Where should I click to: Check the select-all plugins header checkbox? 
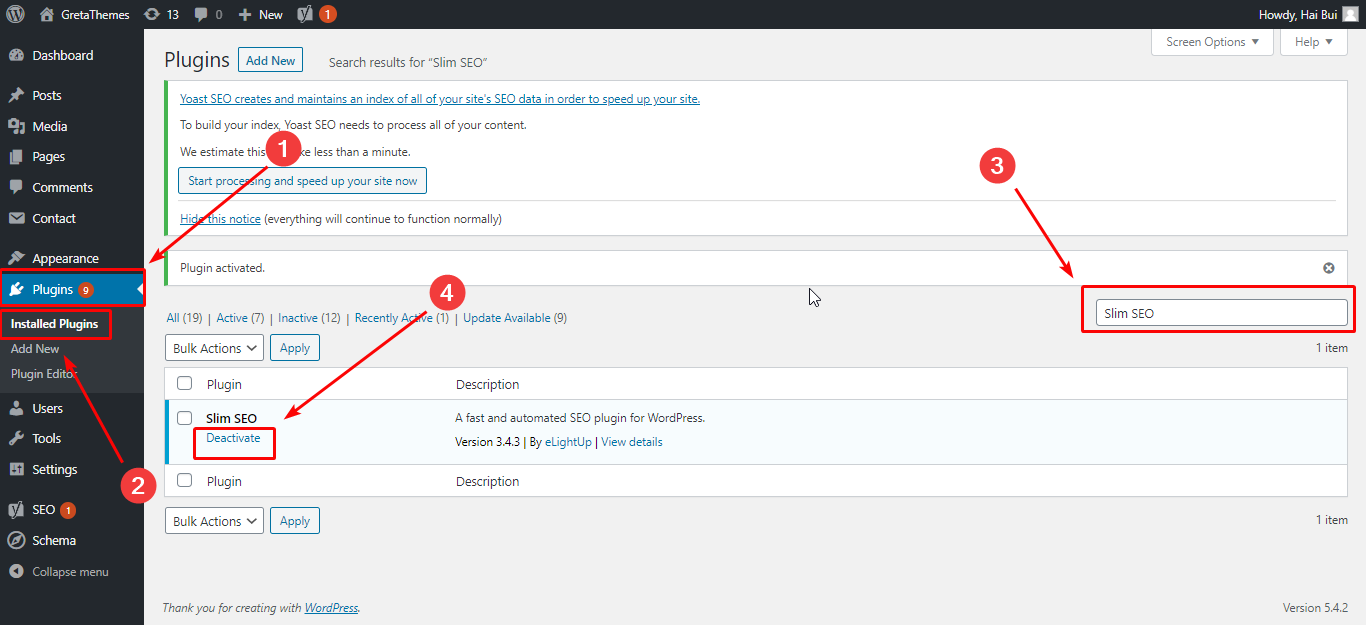pos(185,383)
